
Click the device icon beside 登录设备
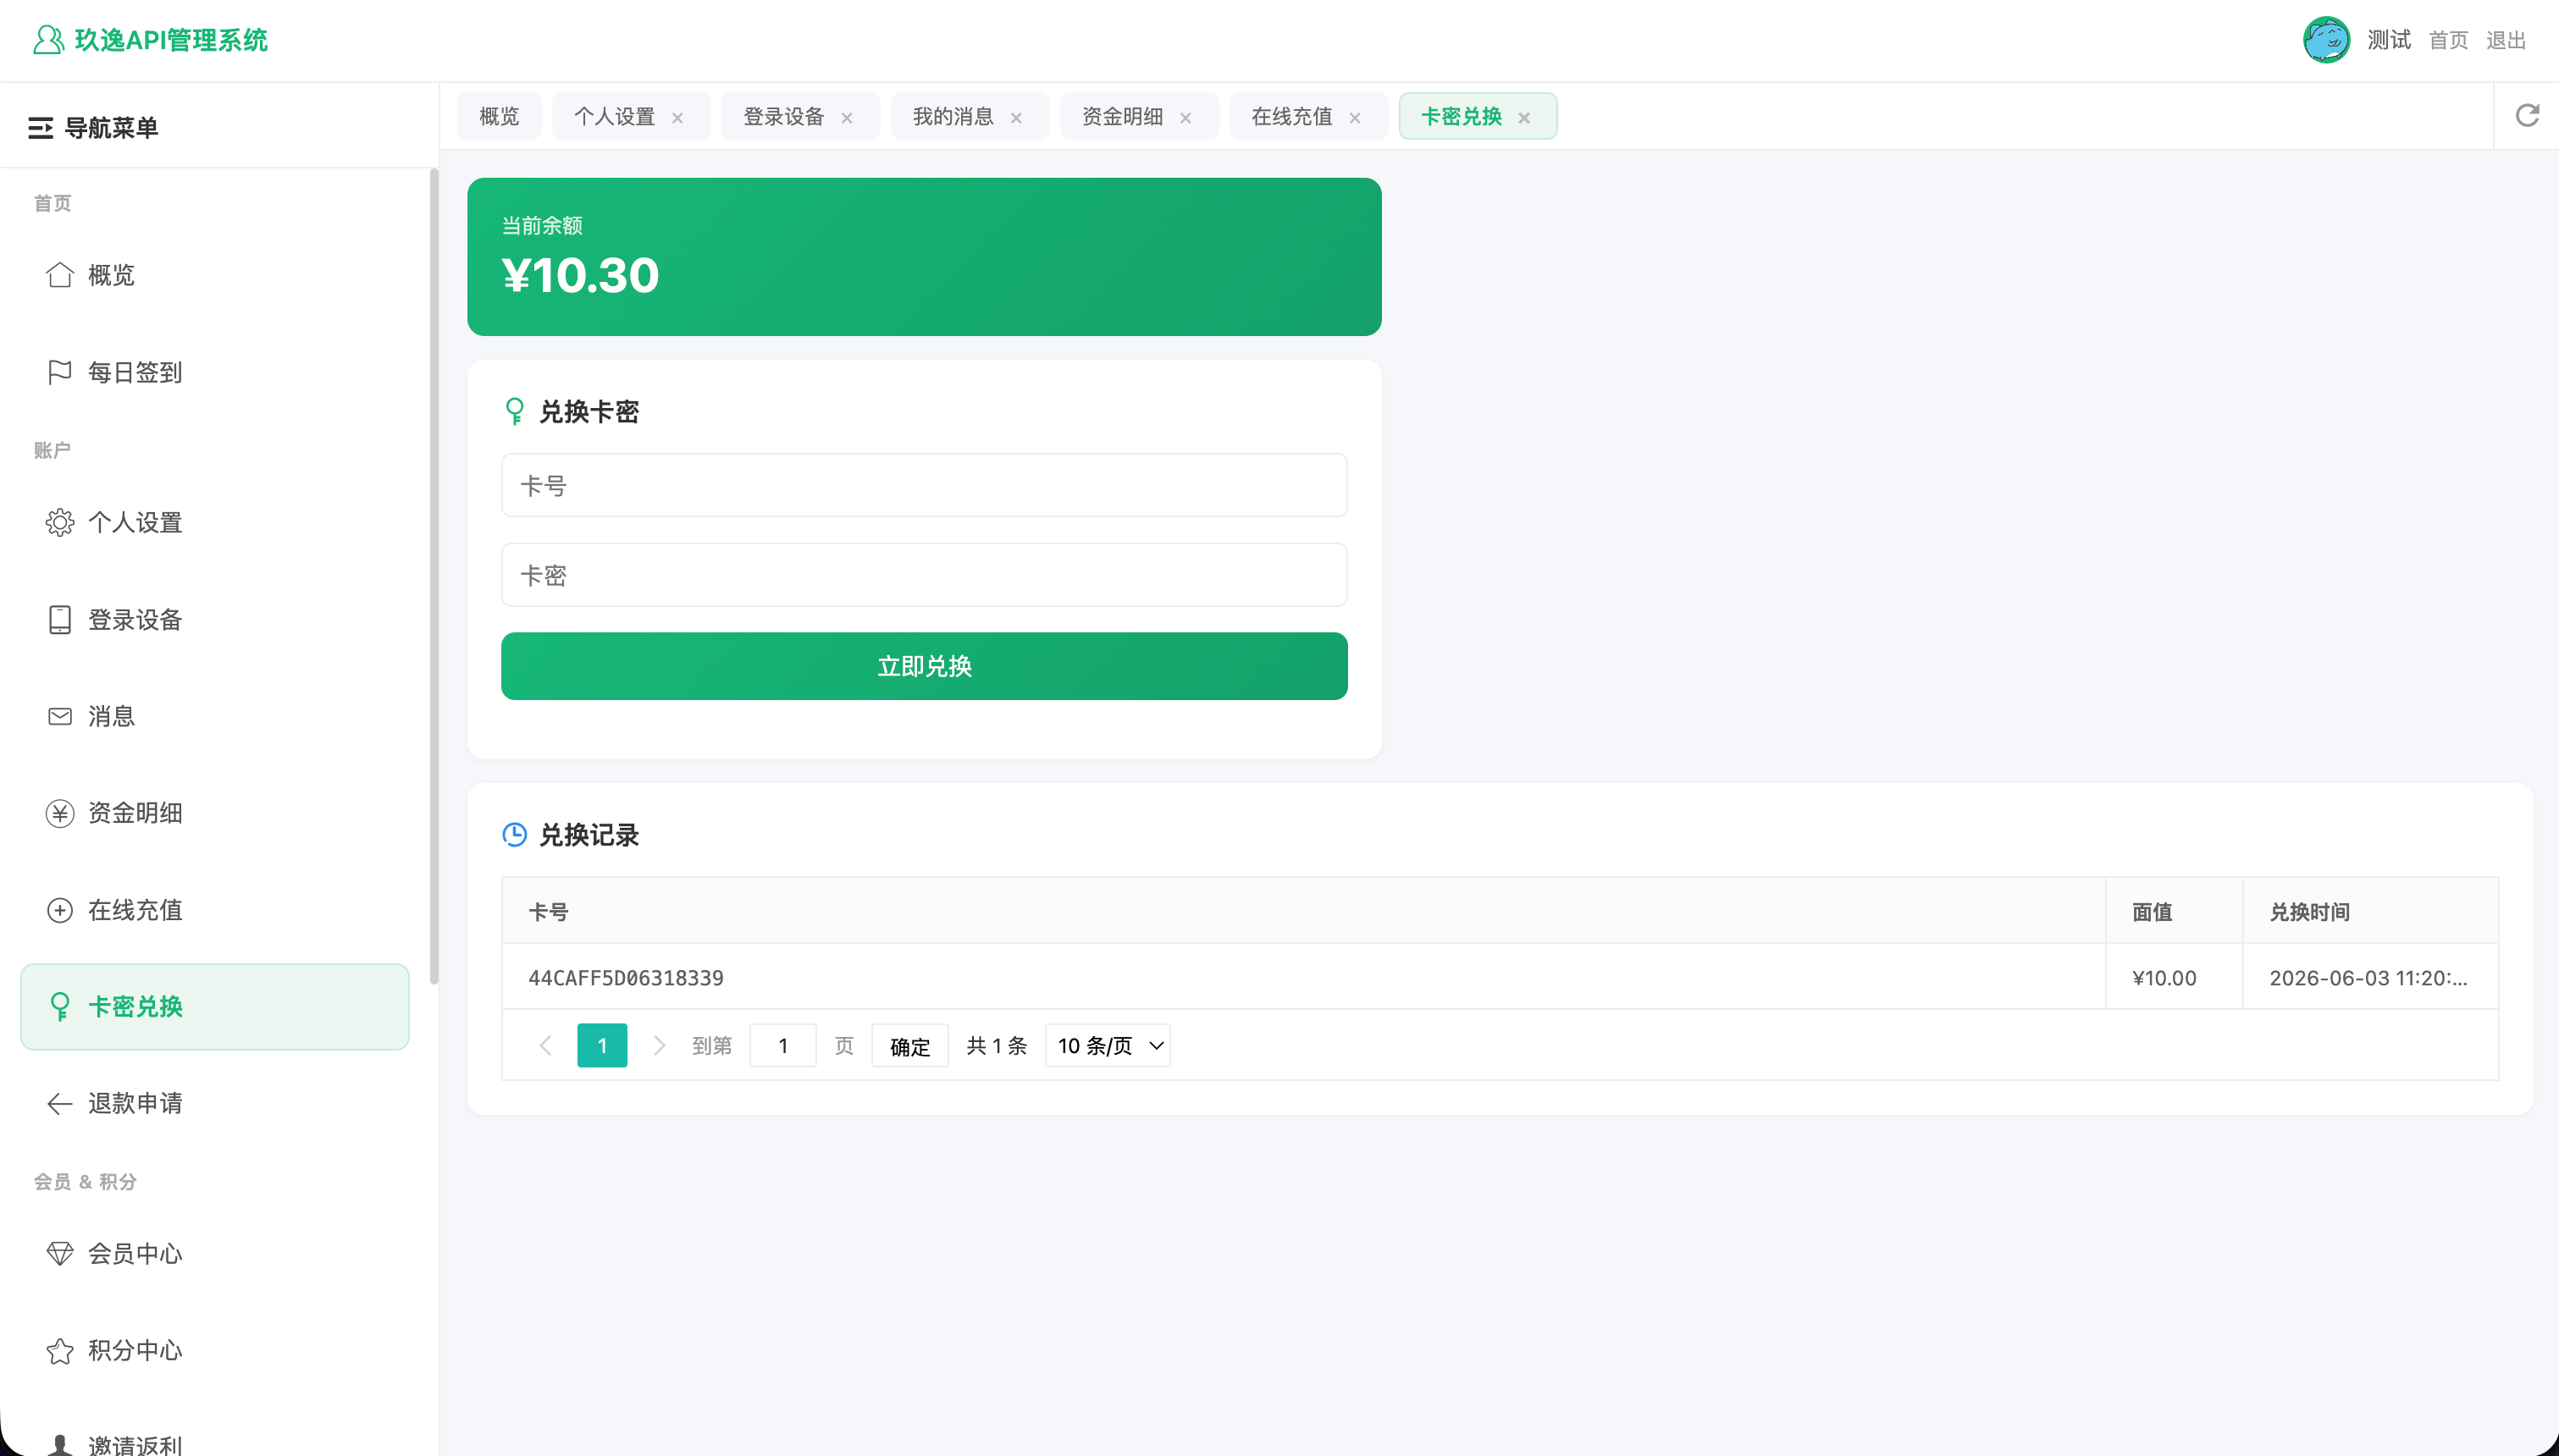[x=60, y=619]
